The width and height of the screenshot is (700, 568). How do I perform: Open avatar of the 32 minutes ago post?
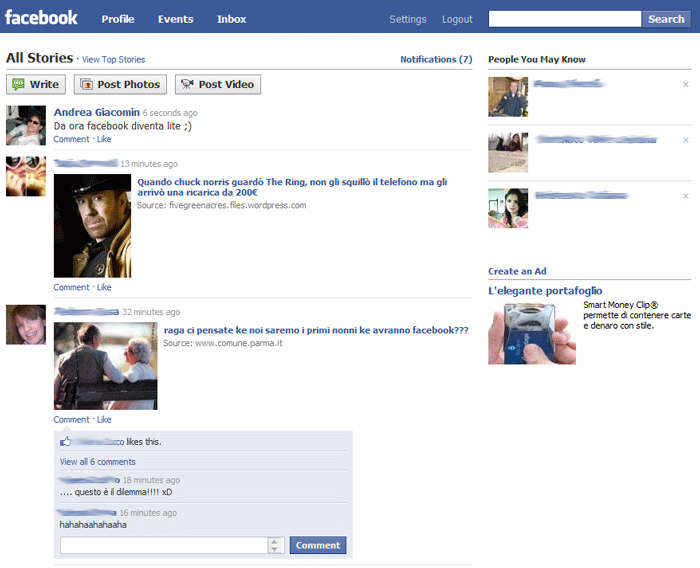(26, 325)
